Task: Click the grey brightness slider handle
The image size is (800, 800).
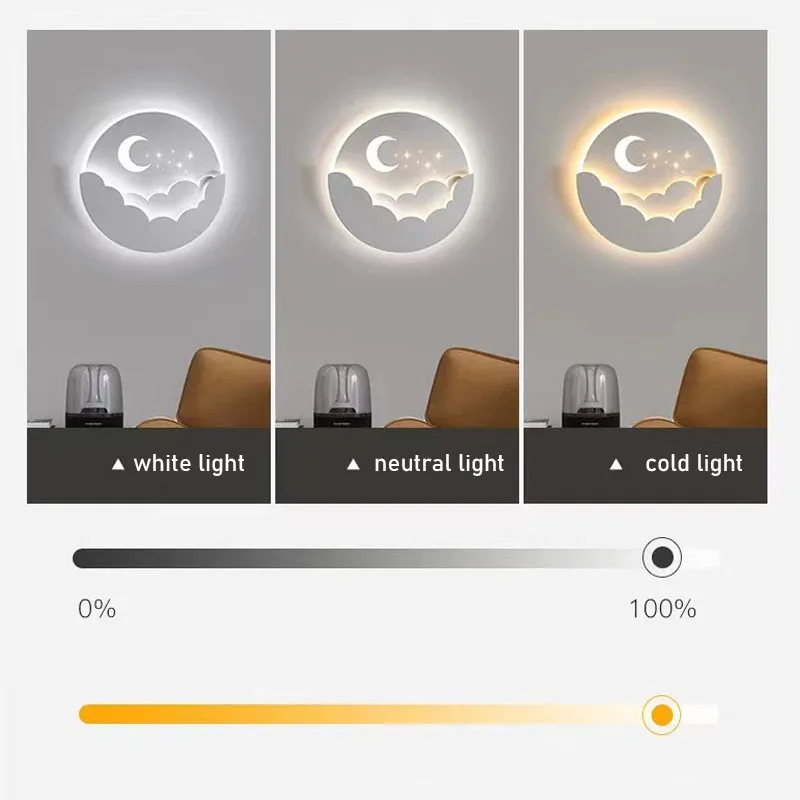Action: (662, 557)
